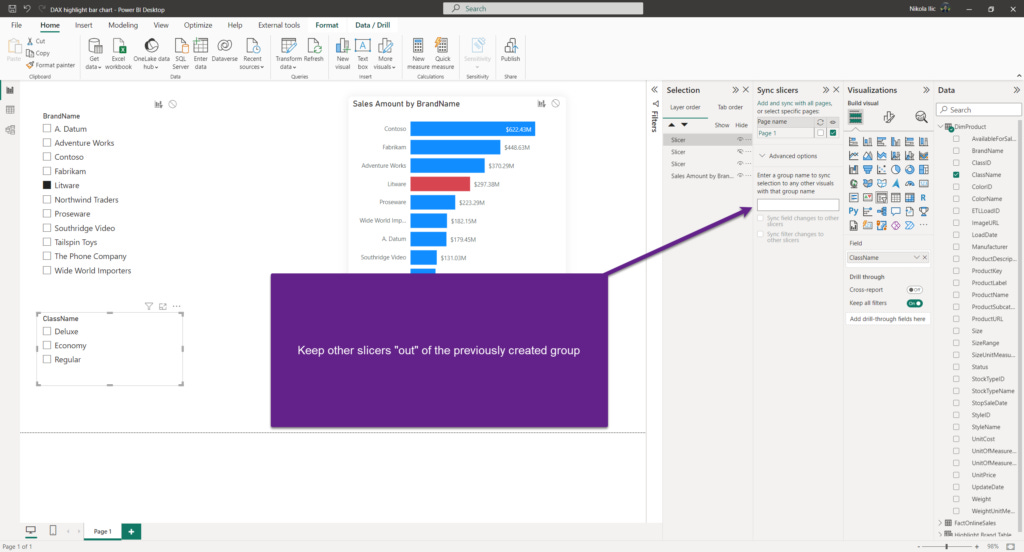Insert a Text box
This screenshot has height=552, width=1024.
tap(362, 54)
